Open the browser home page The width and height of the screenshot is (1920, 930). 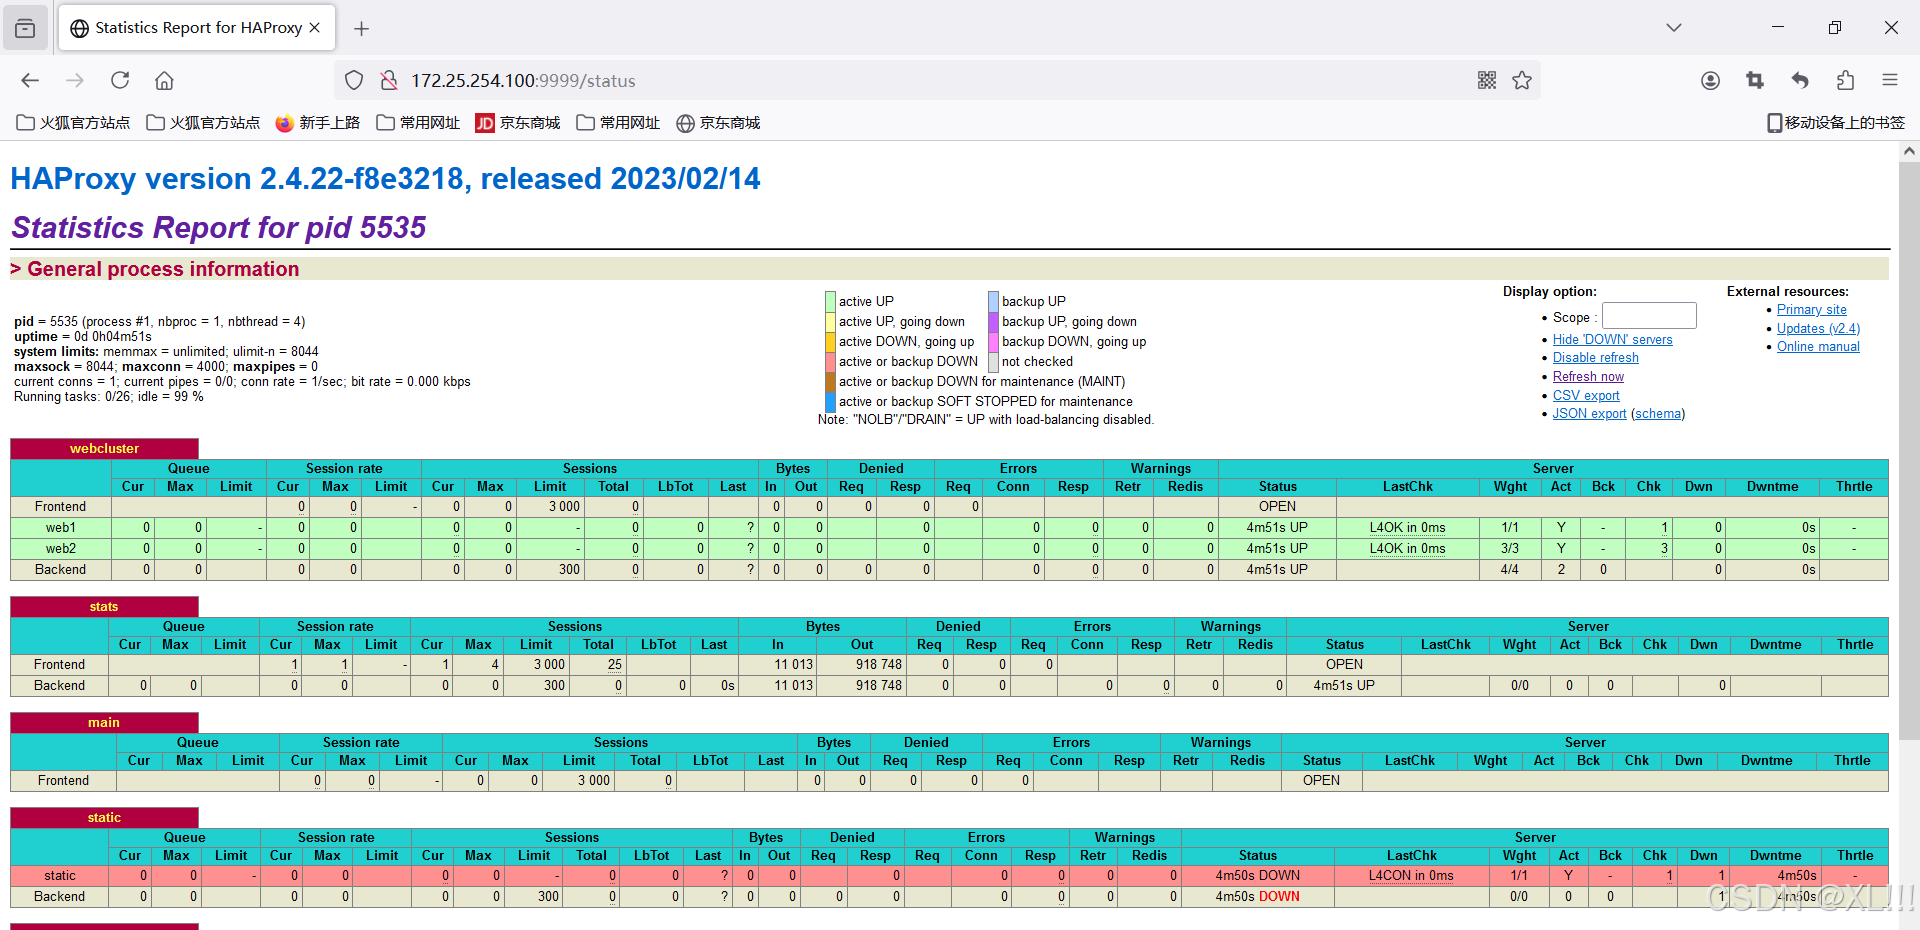[165, 81]
